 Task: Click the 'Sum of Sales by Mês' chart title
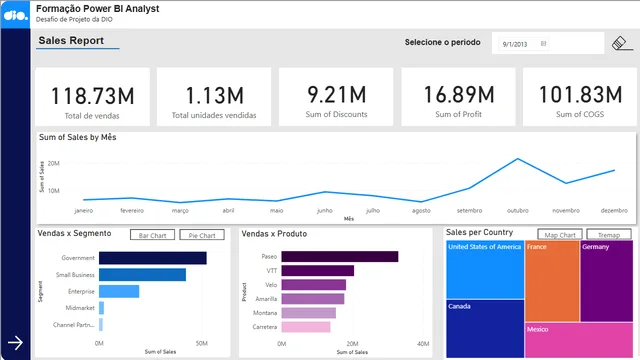78,137
